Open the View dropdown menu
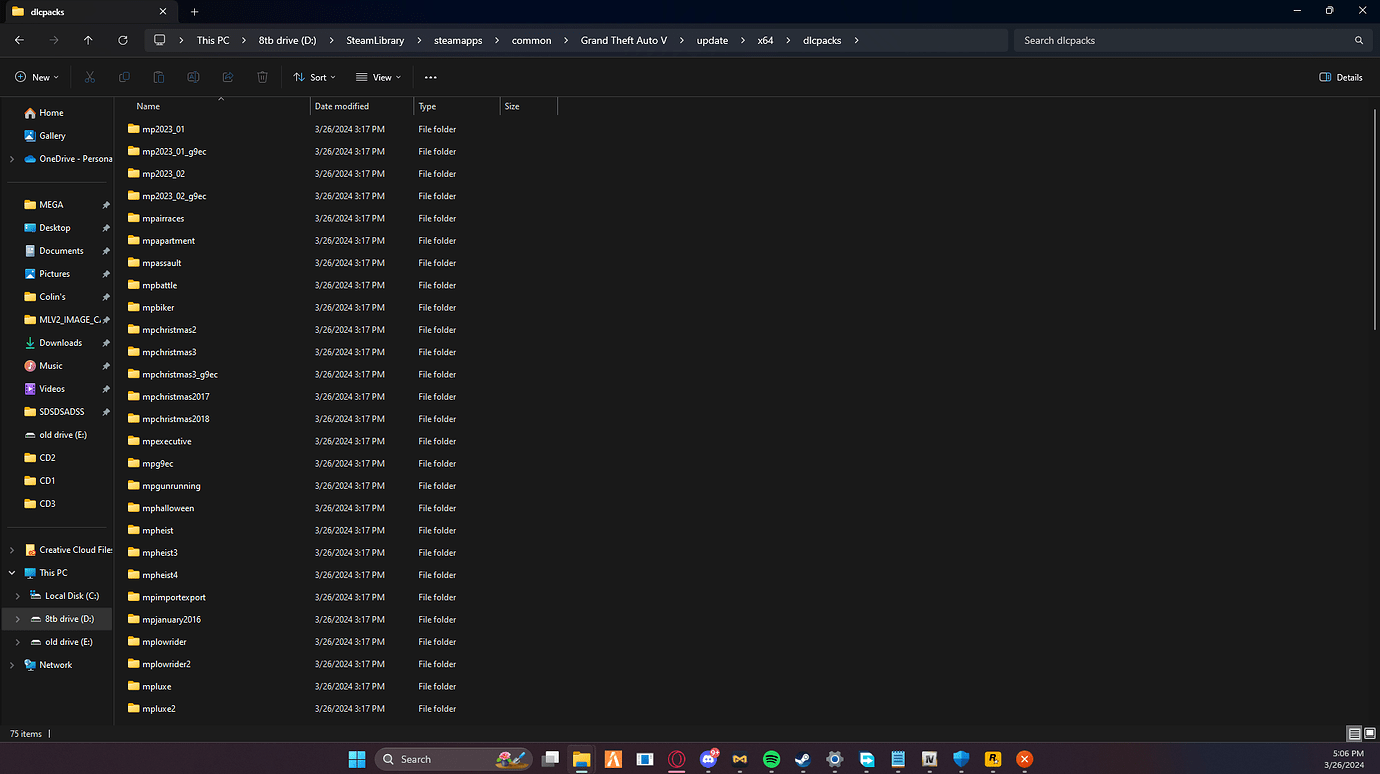Screen dimensions: 1380x774 (378, 77)
